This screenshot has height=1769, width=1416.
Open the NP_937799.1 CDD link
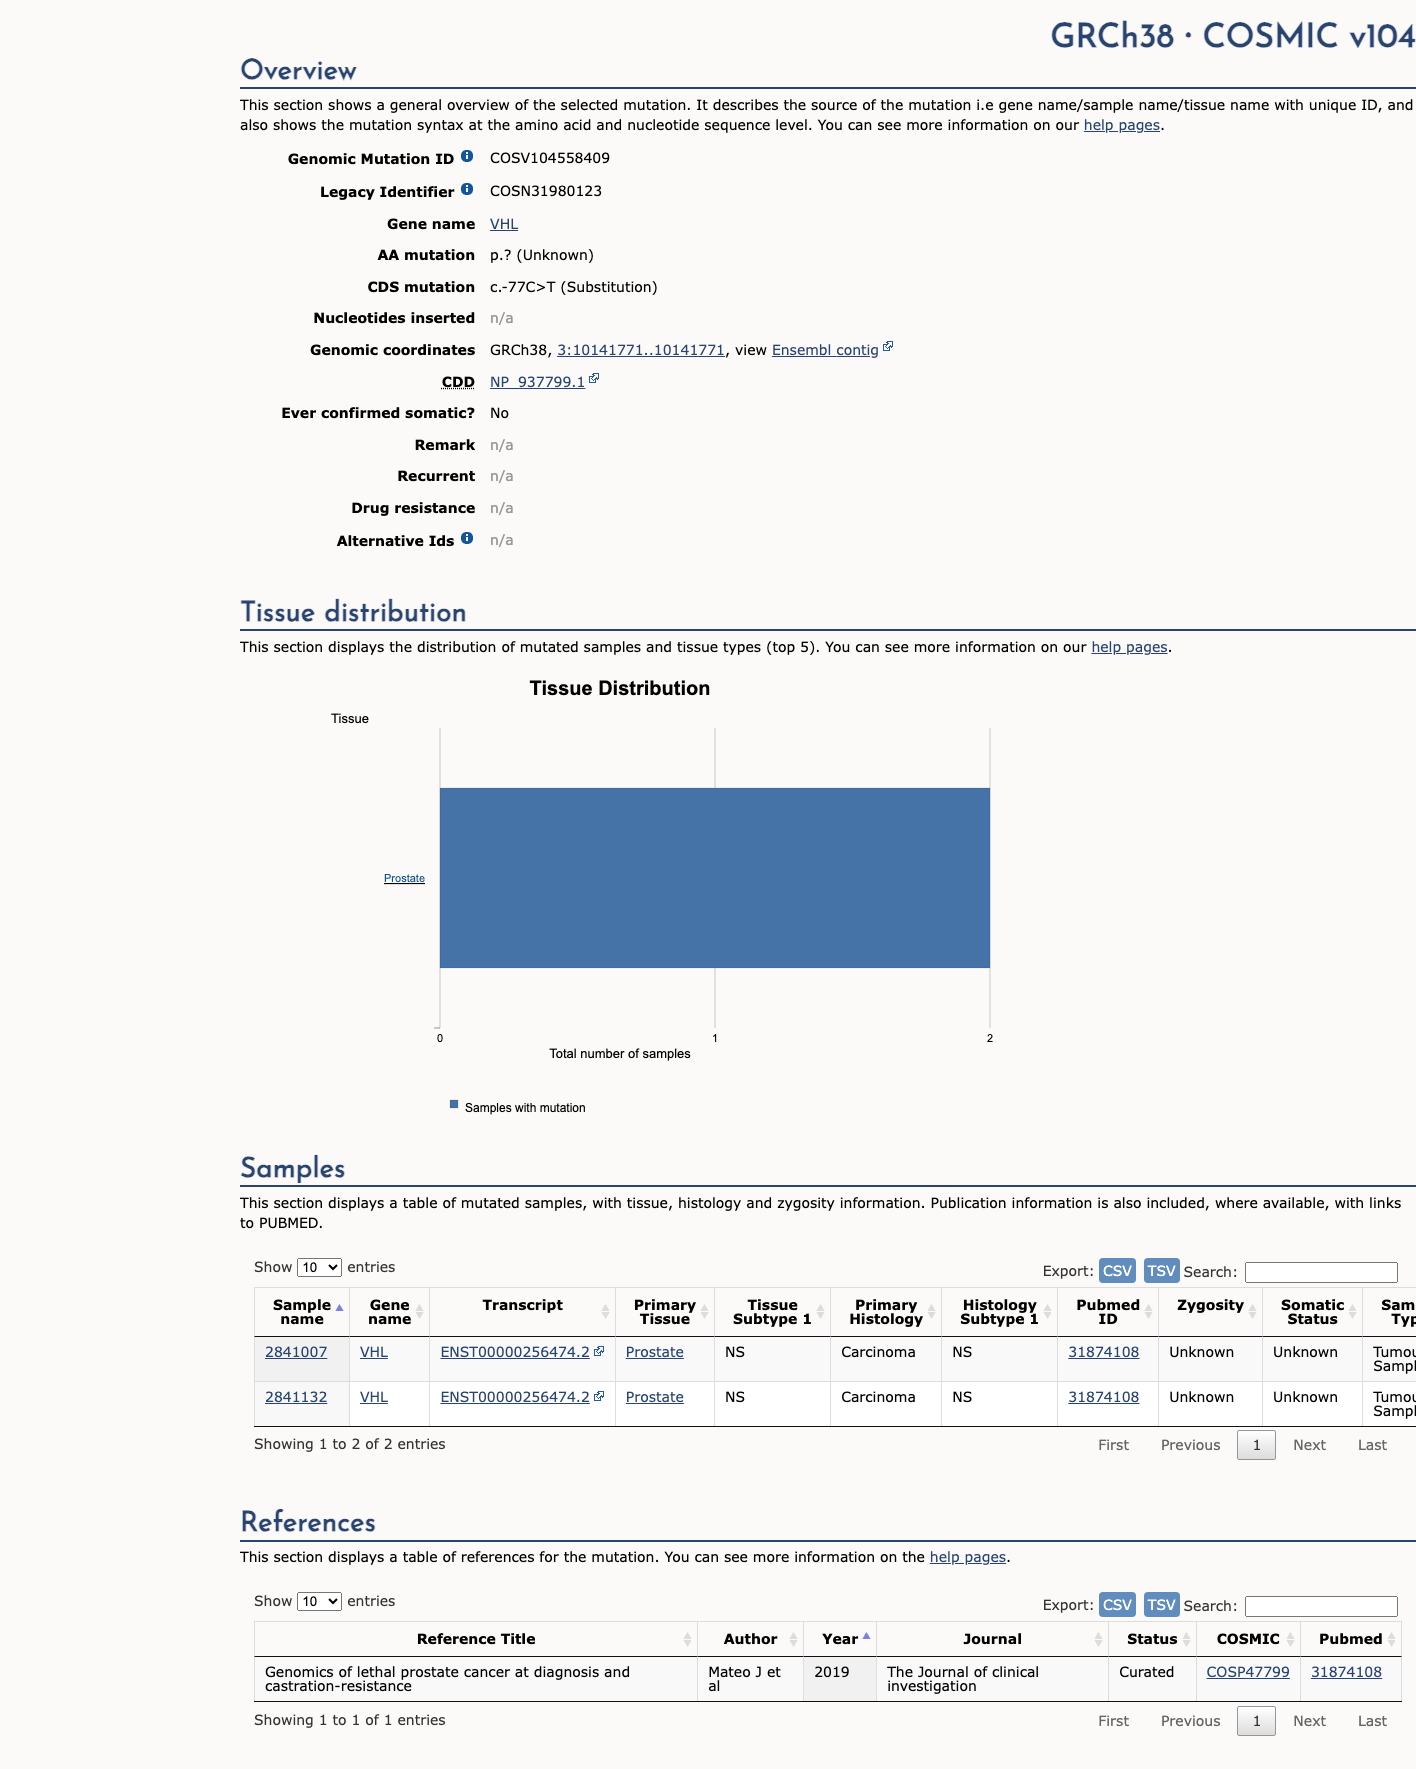point(537,382)
